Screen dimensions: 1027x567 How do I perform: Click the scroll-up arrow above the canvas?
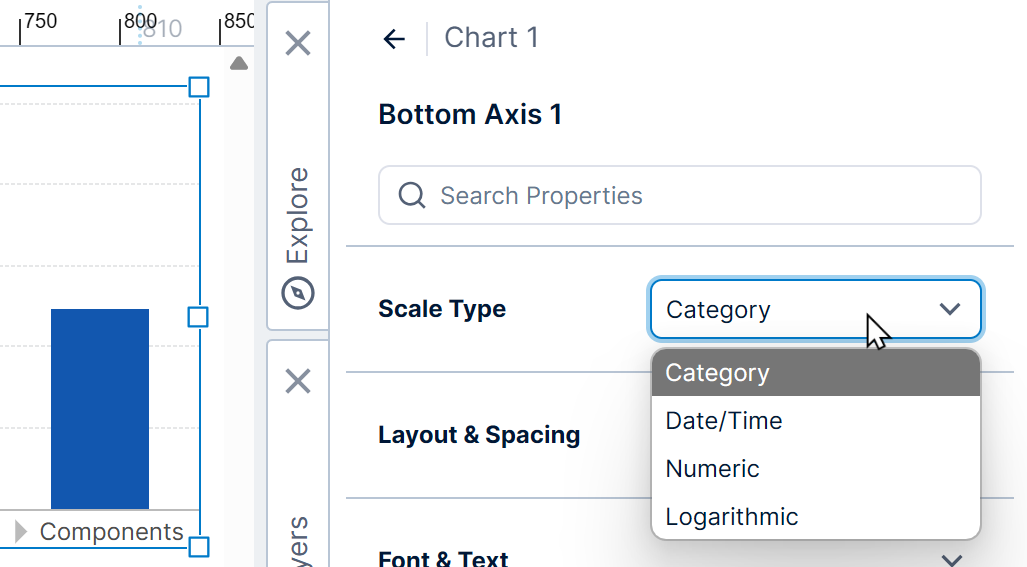point(238,64)
